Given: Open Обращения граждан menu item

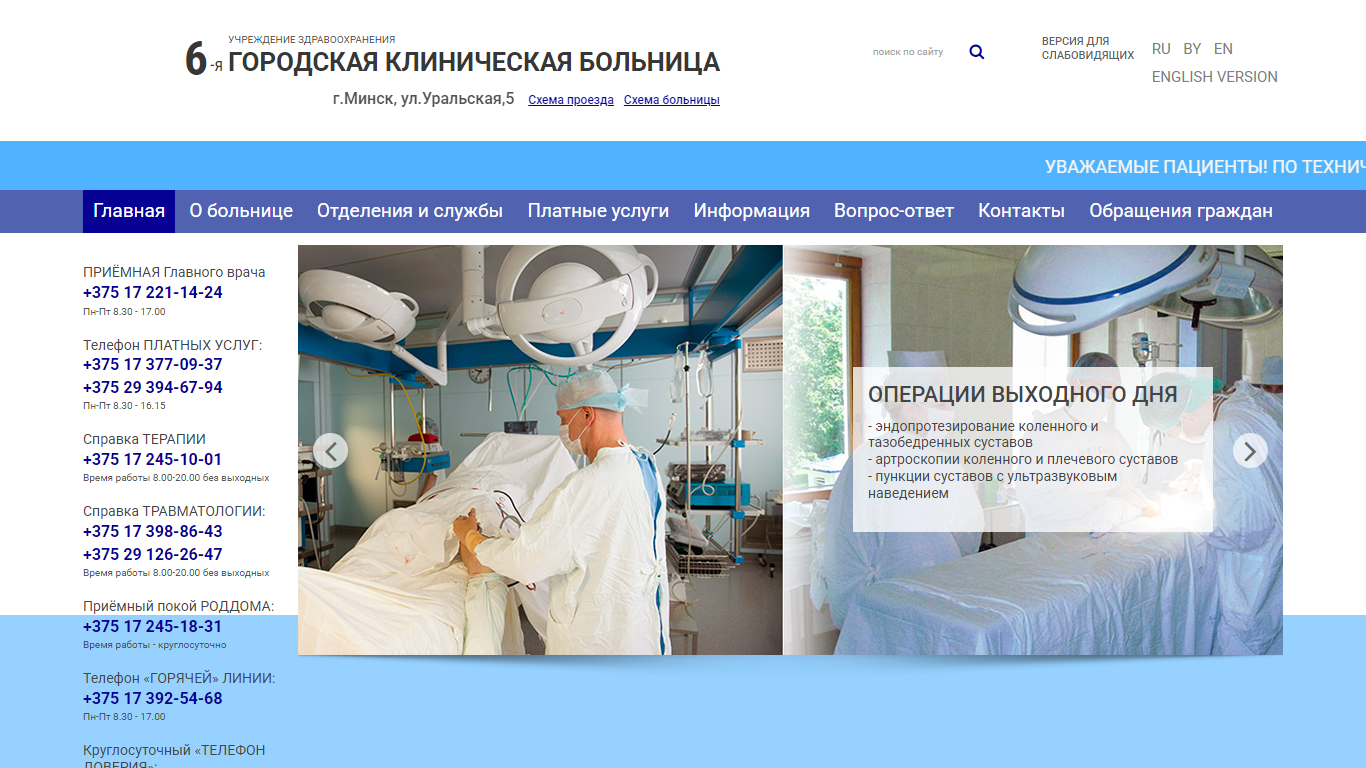Looking at the screenshot, I should [x=1181, y=211].
